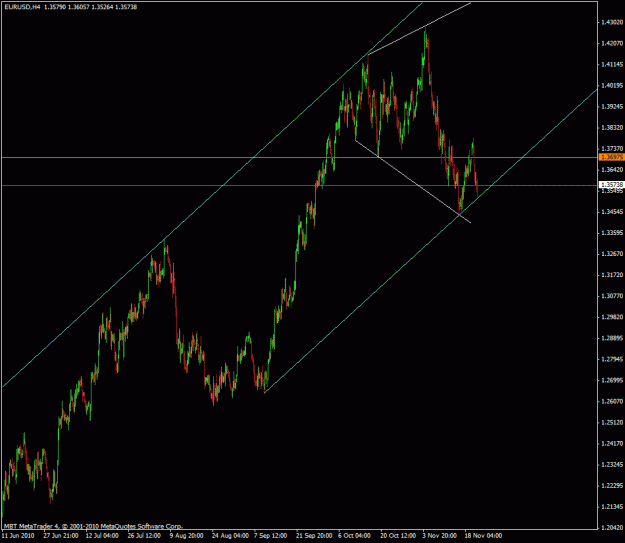Image resolution: width=625 pixels, height=543 pixels.
Task: Click the 1.28895 price axis label
Action: click(x=612, y=338)
